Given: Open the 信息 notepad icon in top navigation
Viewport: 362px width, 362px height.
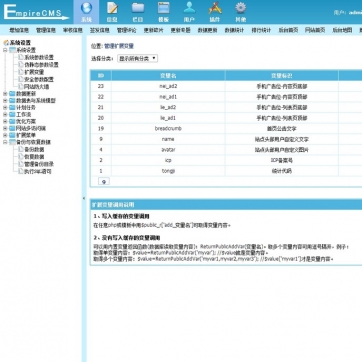Looking at the screenshot, I should pos(112,8).
